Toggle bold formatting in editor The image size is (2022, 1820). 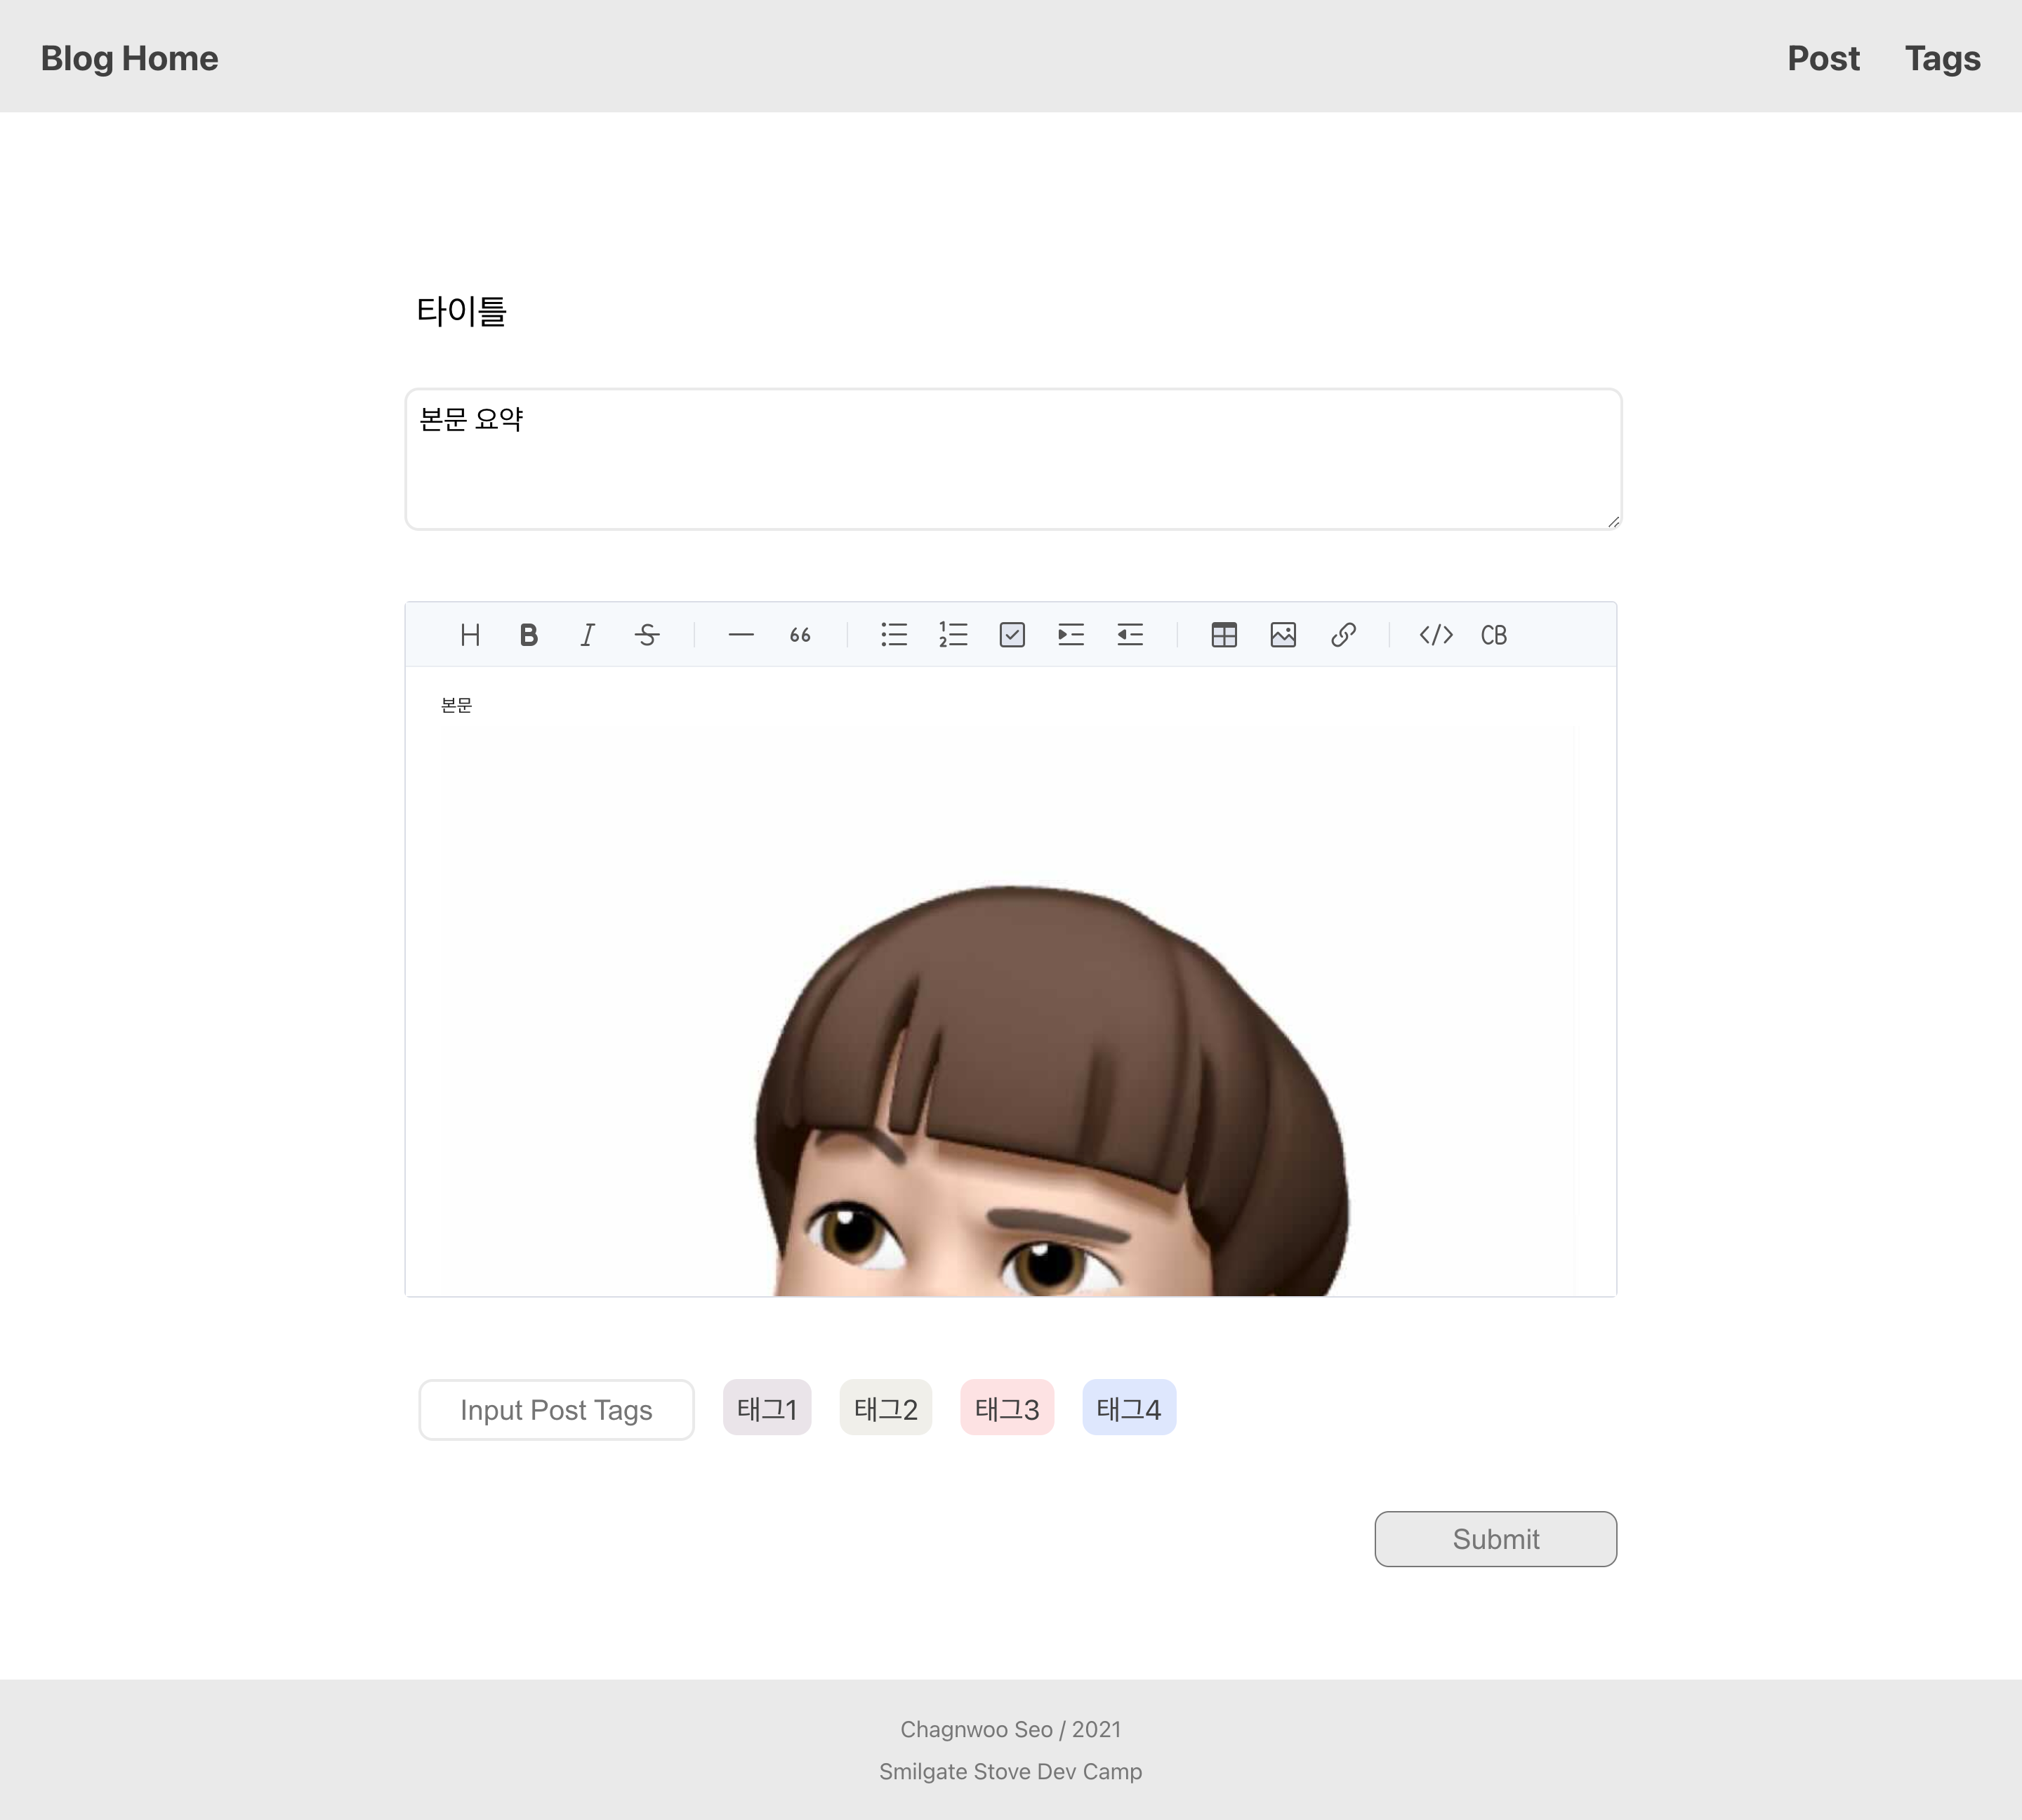coord(529,635)
